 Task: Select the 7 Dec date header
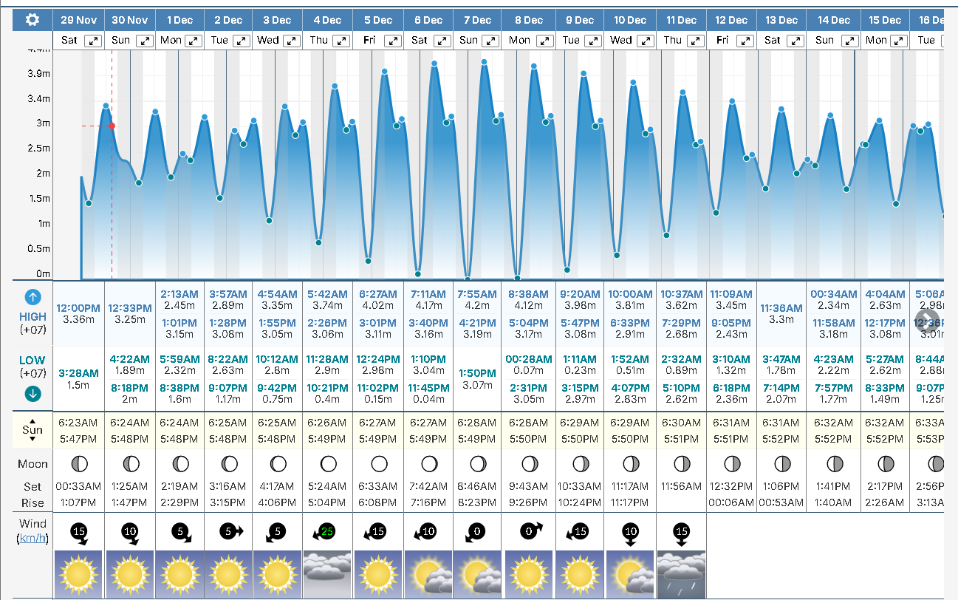pyautogui.click(x=478, y=20)
